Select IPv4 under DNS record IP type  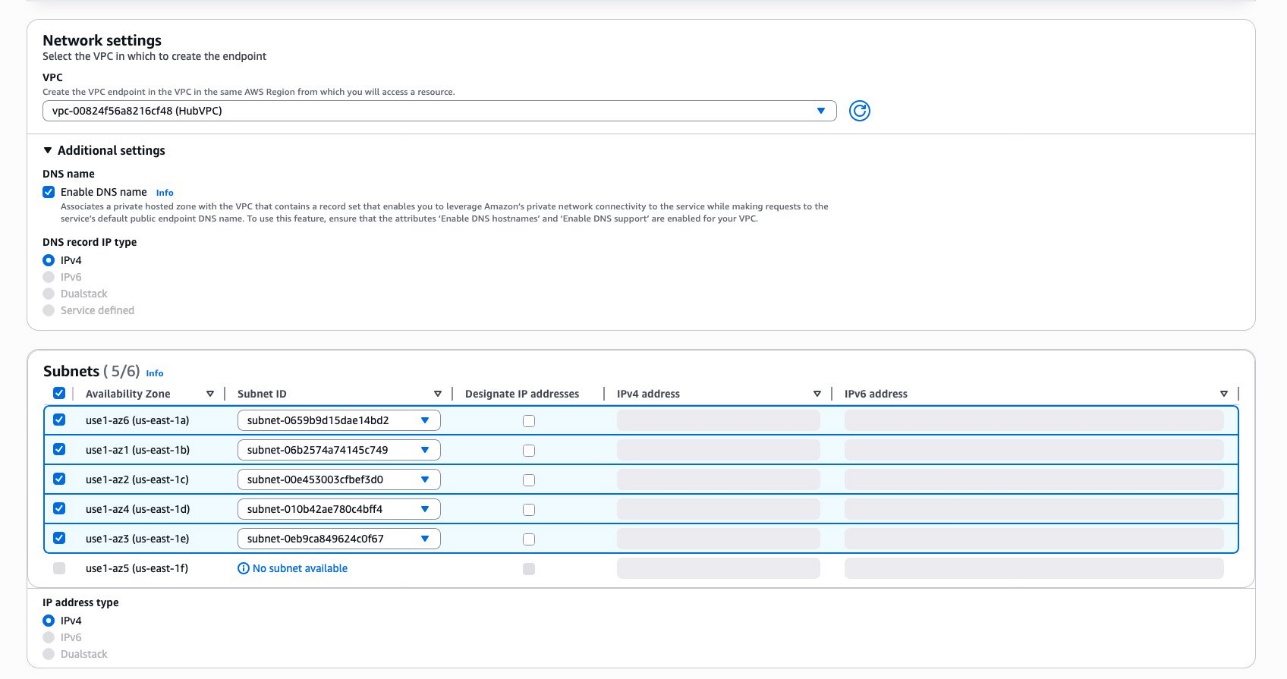[49, 260]
